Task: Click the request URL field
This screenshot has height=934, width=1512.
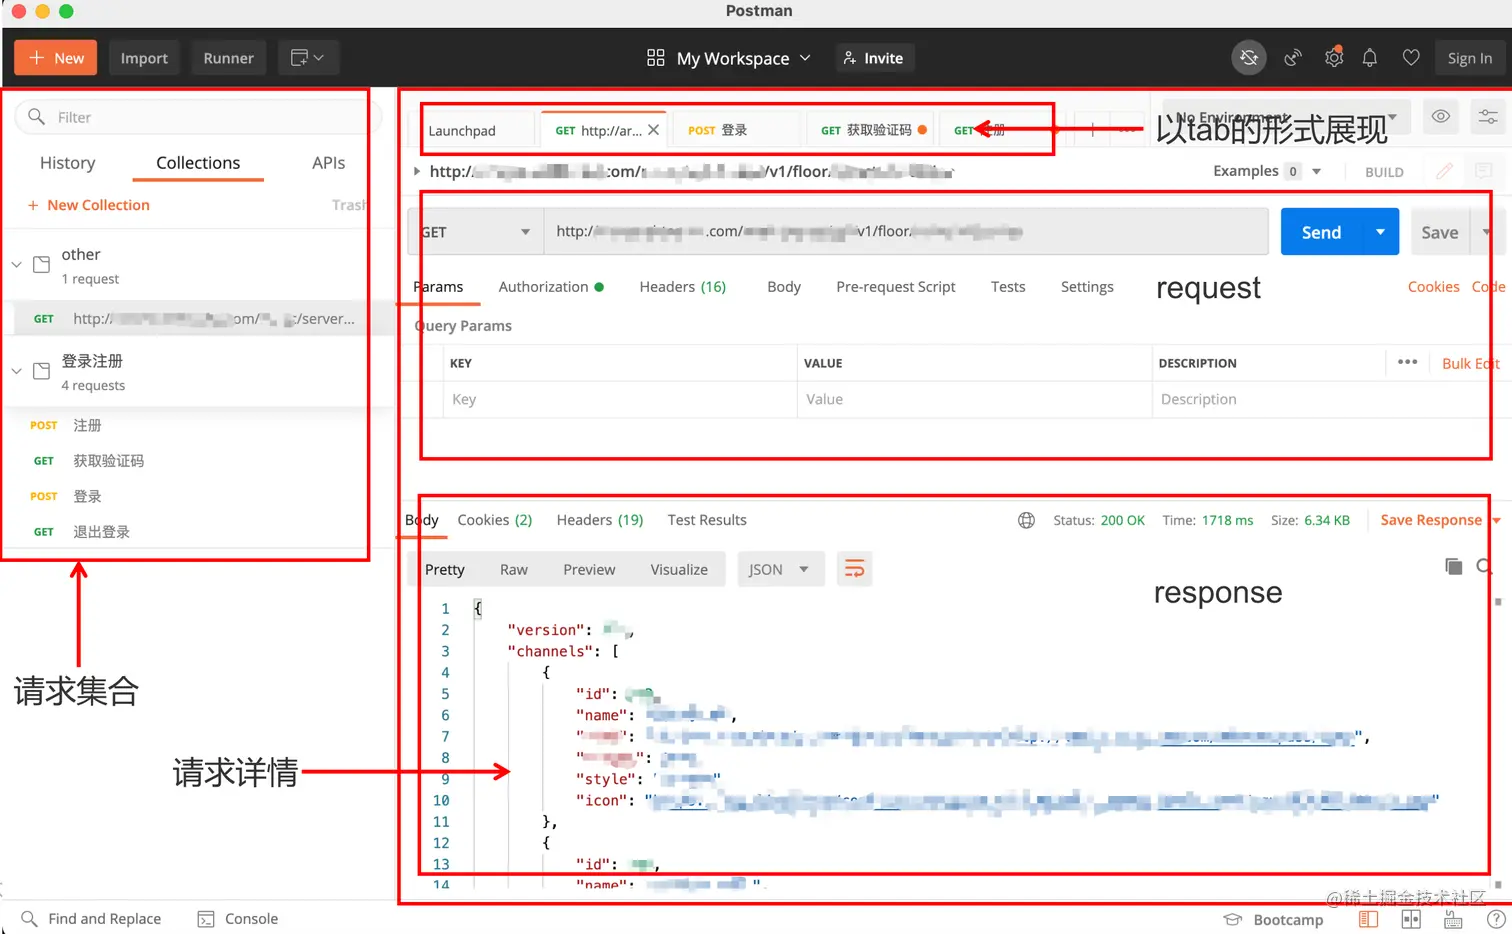Action: coord(906,232)
